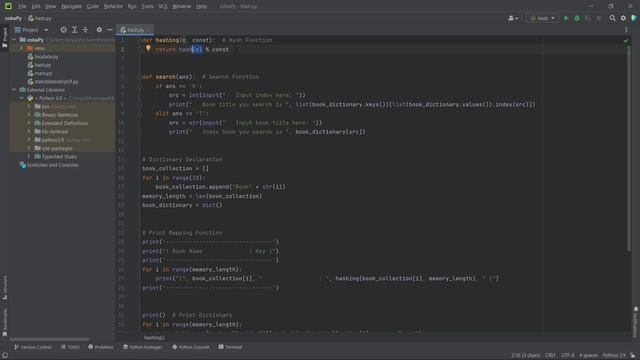Screen dimensions: 640x360
Task: Open Project panel options gear
Action: [x=99, y=30]
